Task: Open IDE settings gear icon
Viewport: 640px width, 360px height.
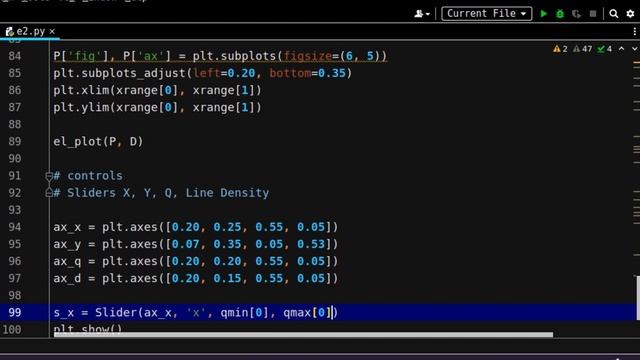Action: (630, 13)
